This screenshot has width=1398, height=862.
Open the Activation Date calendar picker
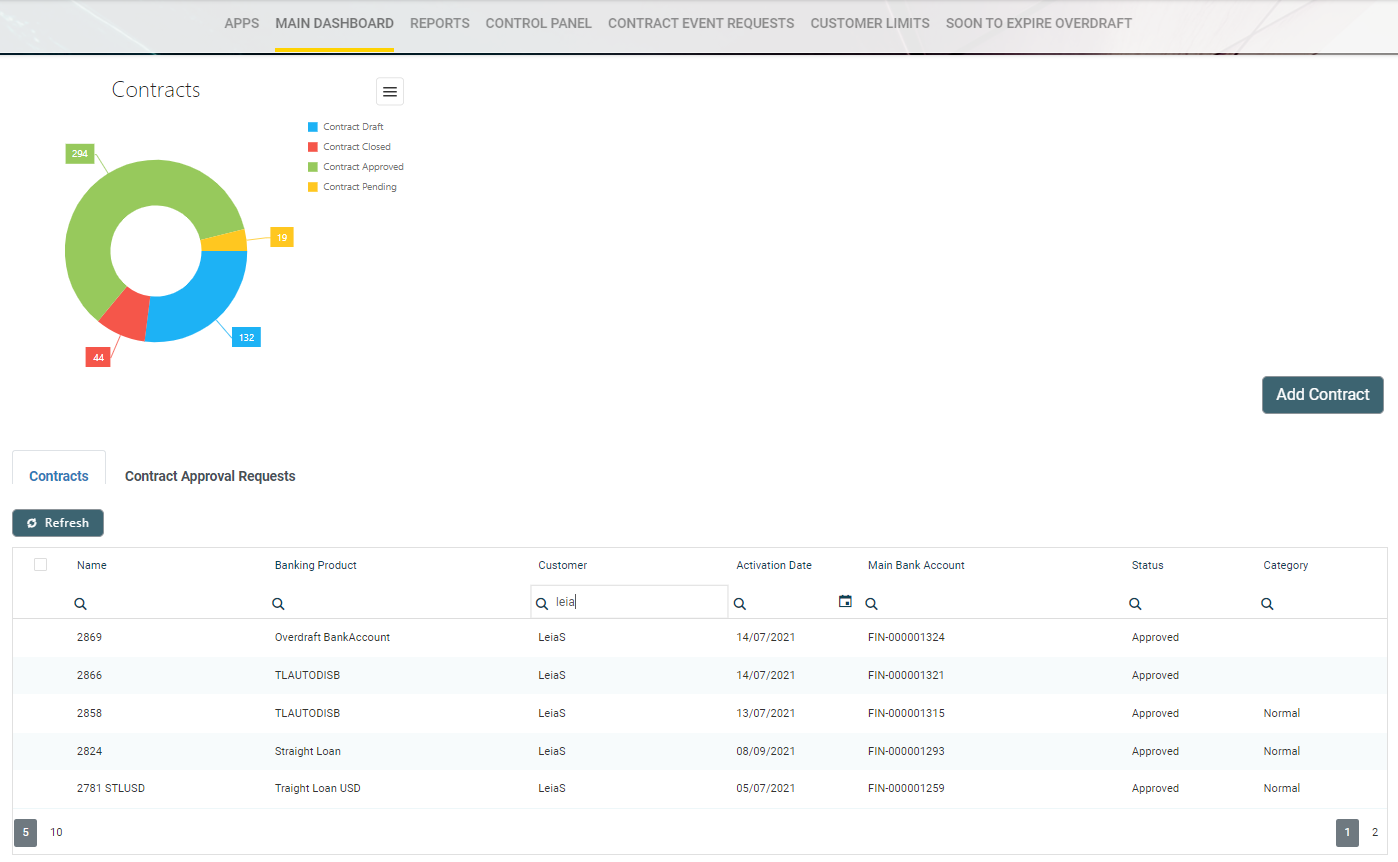click(845, 602)
